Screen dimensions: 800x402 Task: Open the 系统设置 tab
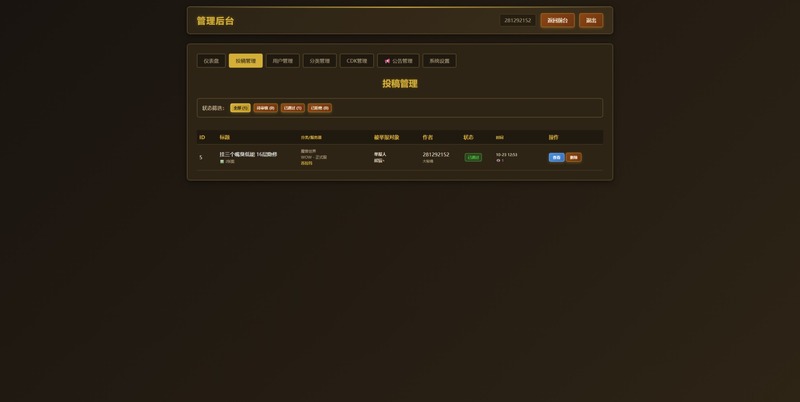tap(439, 61)
